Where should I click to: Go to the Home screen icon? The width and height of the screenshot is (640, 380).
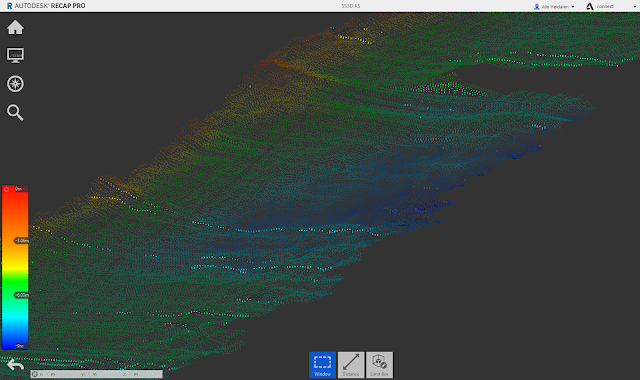coord(16,28)
